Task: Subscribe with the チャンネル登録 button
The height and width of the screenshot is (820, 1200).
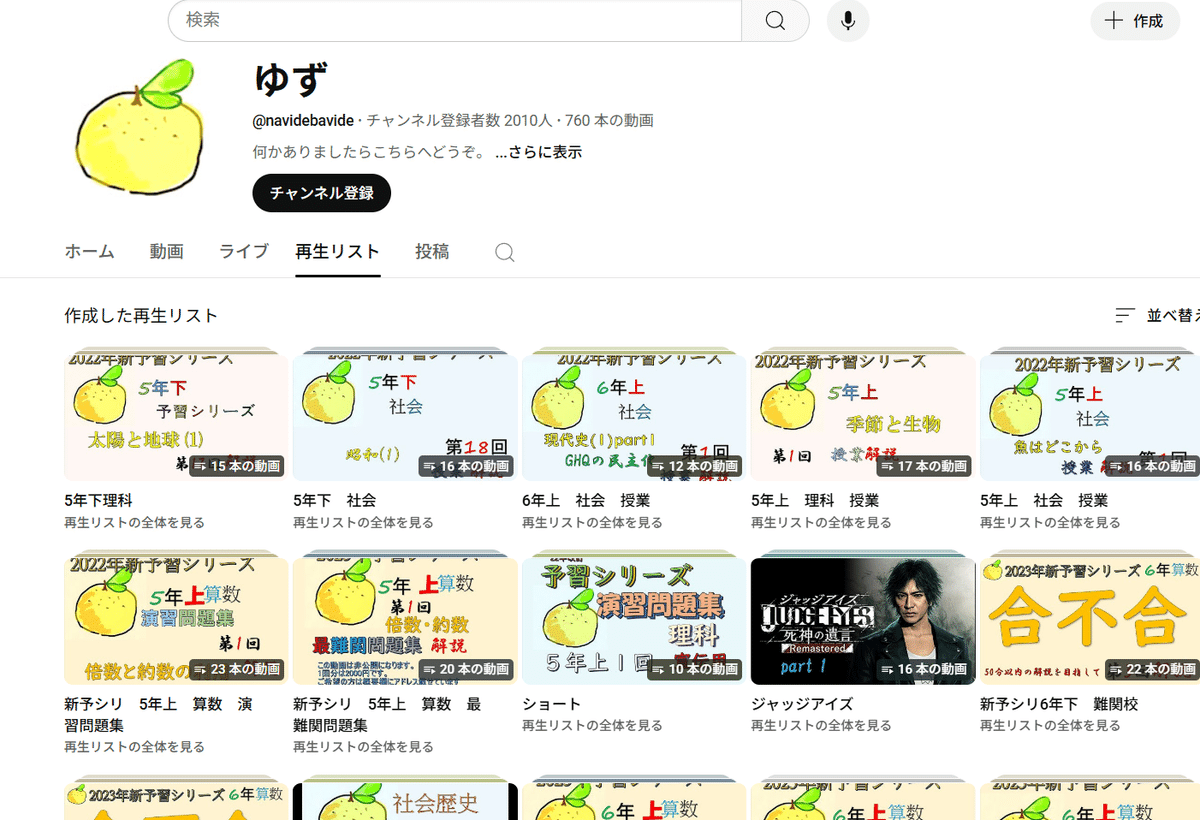Action: [x=321, y=193]
